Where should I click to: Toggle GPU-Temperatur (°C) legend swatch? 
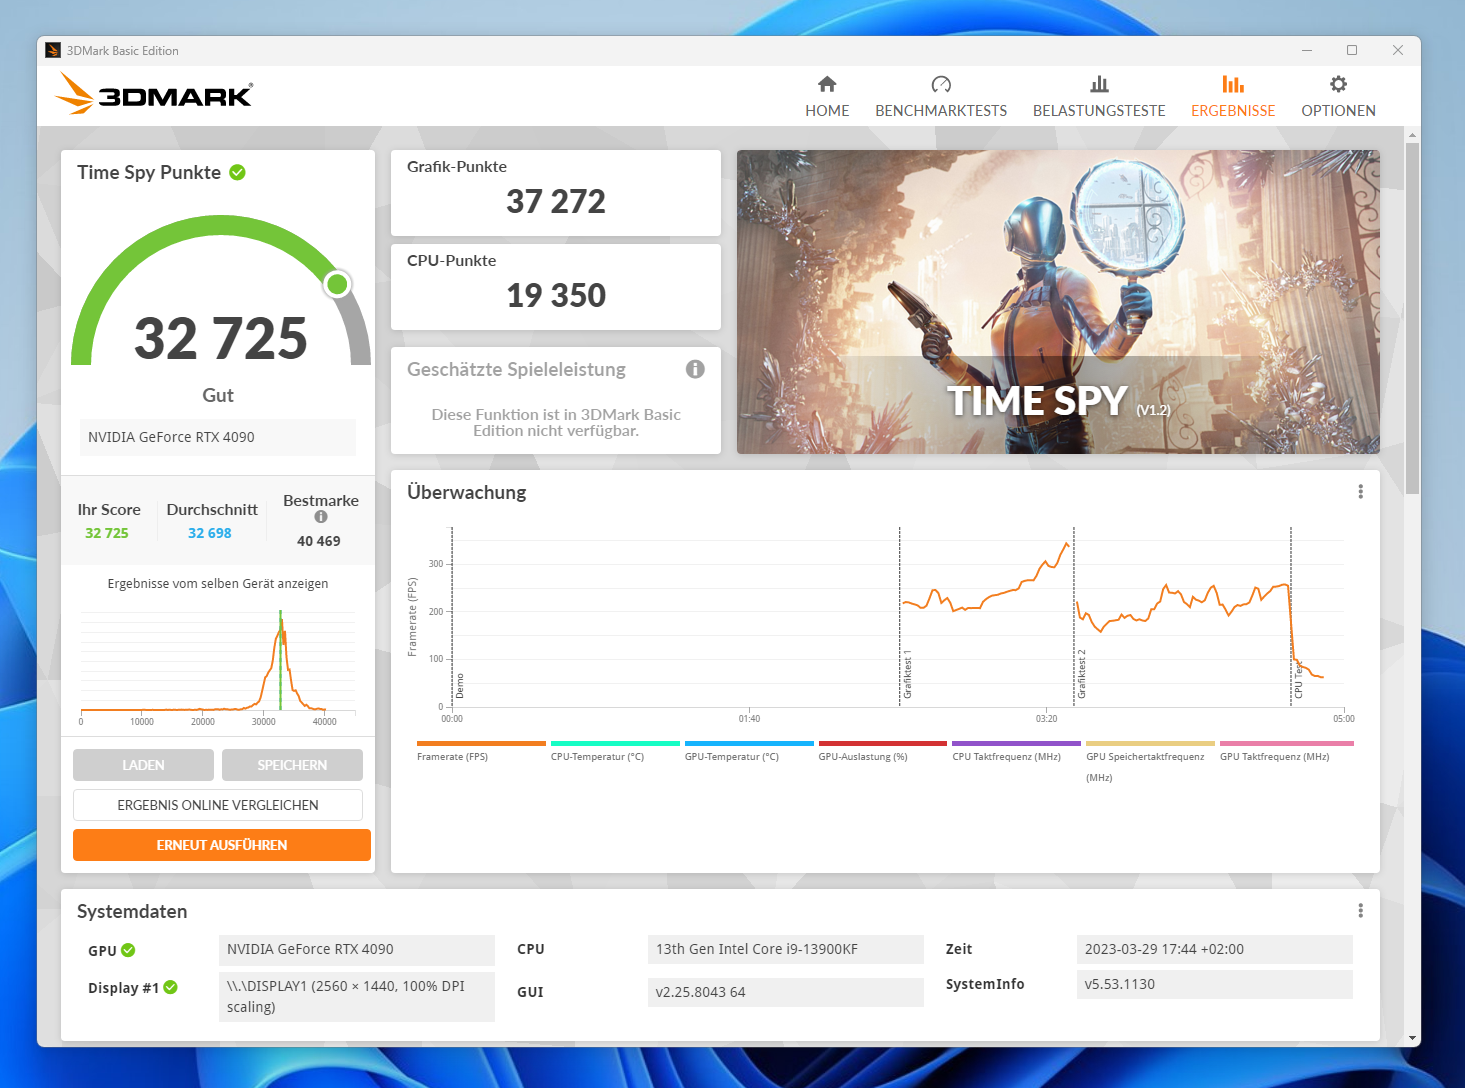coord(749,744)
